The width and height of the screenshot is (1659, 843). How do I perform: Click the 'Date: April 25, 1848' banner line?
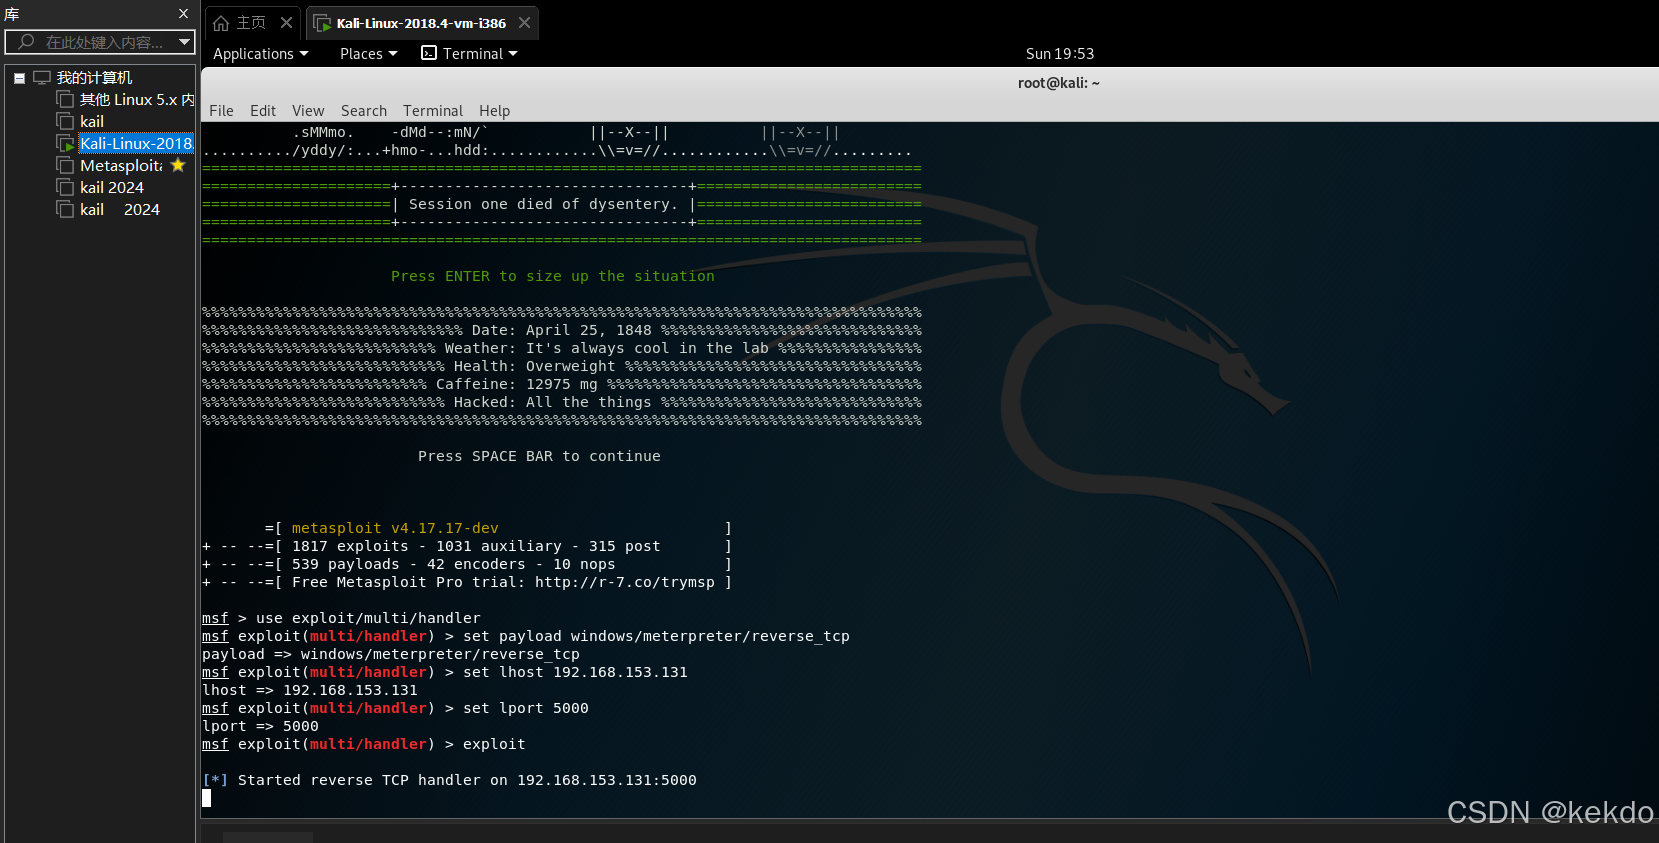point(562,330)
